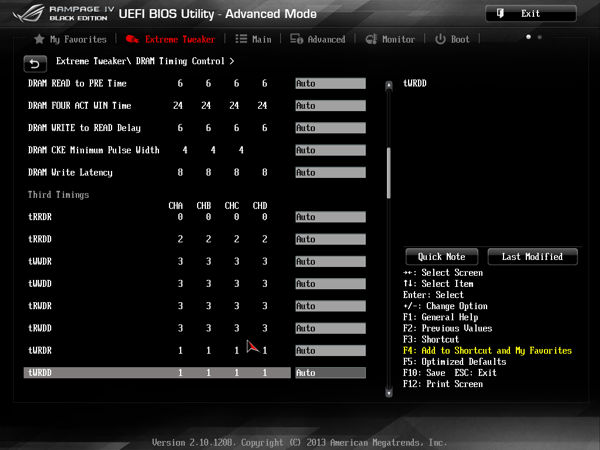Select DRAM CKE Minimum Pulse Width label

(94, 150)
